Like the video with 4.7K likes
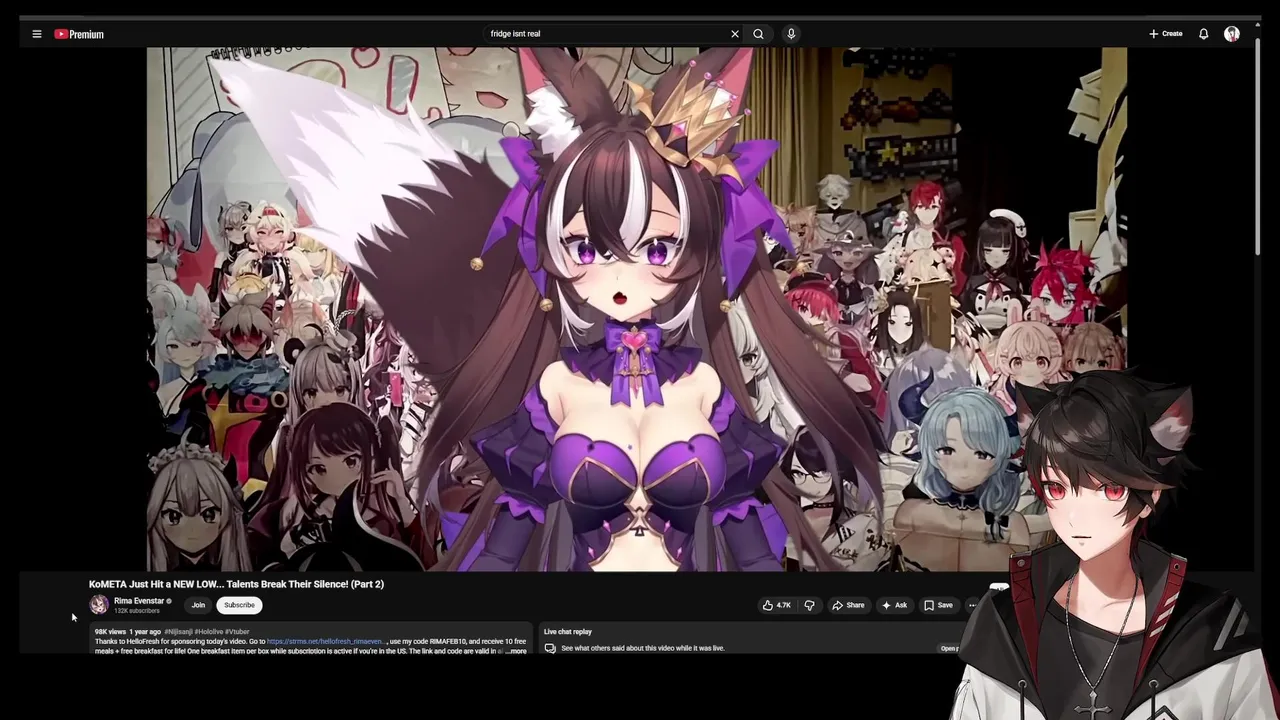Viewport: 1280px width, 720px height. click(x=777, y=605)
